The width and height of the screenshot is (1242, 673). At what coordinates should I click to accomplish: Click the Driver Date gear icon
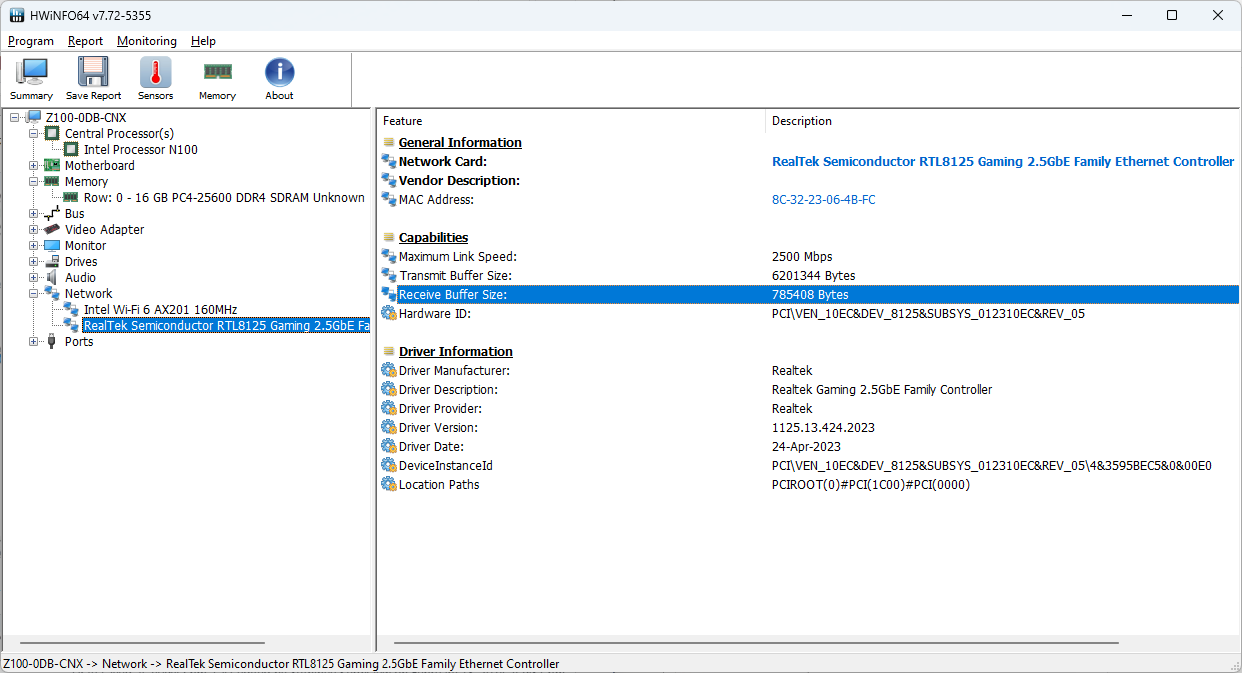pyautogui.click(x=389, y=446)
